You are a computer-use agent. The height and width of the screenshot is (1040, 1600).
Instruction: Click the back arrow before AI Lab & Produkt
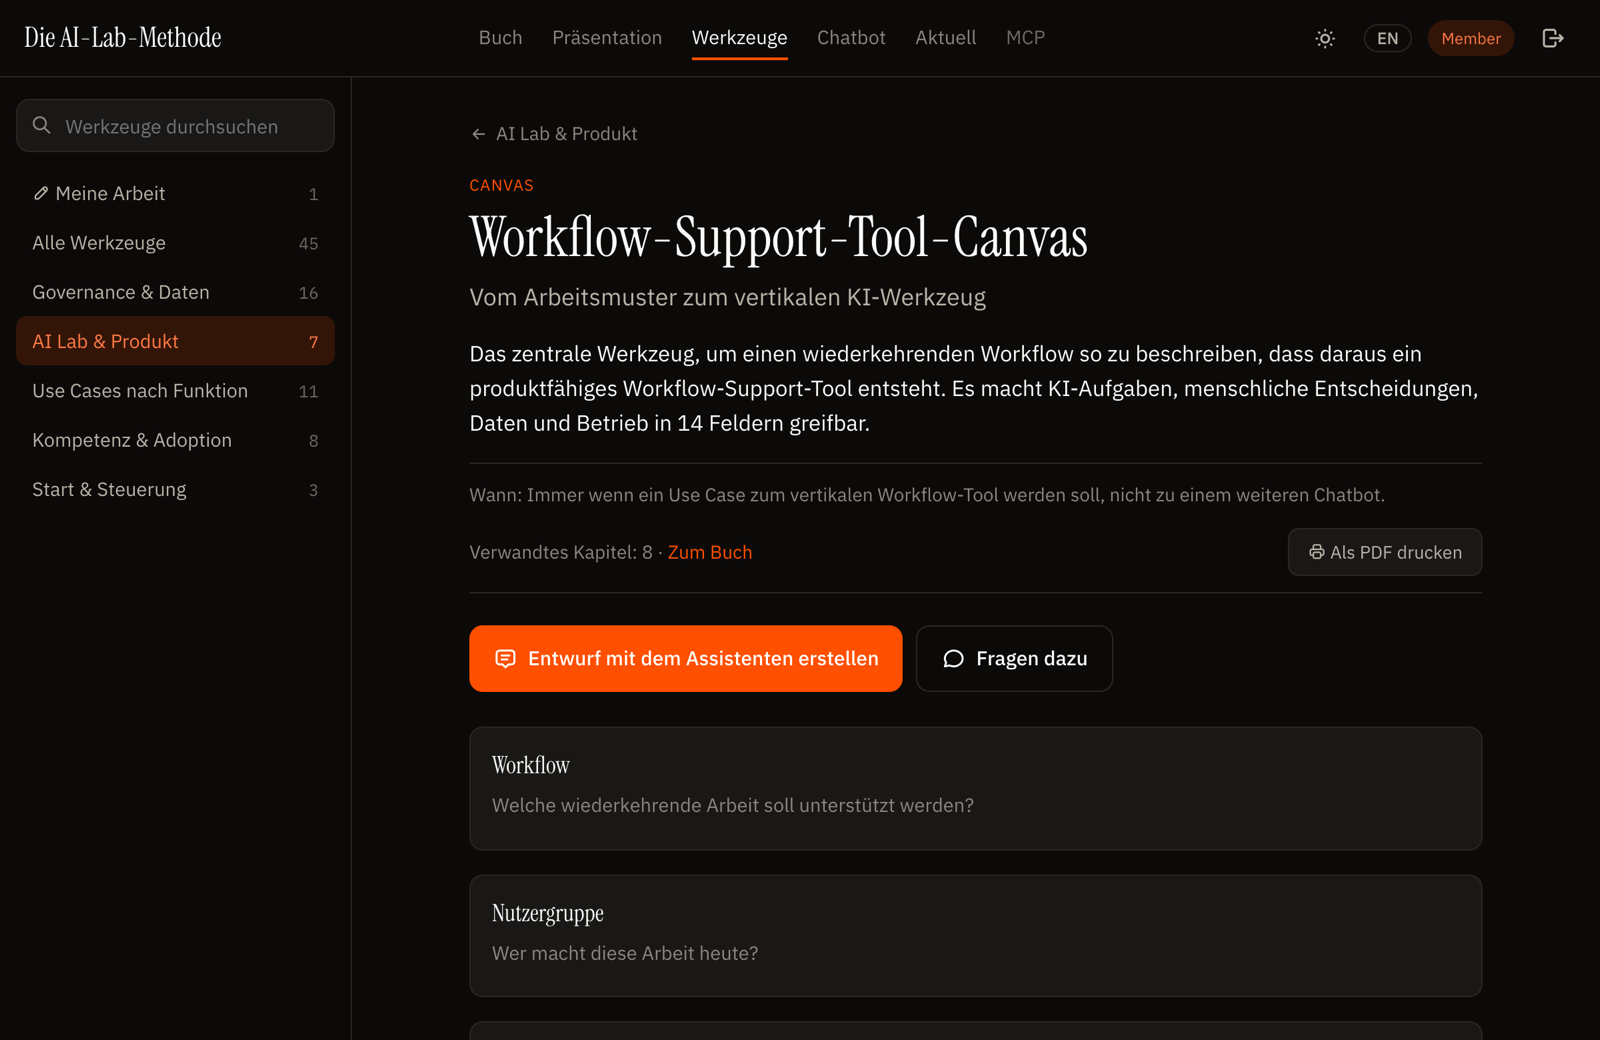[478, 134]
